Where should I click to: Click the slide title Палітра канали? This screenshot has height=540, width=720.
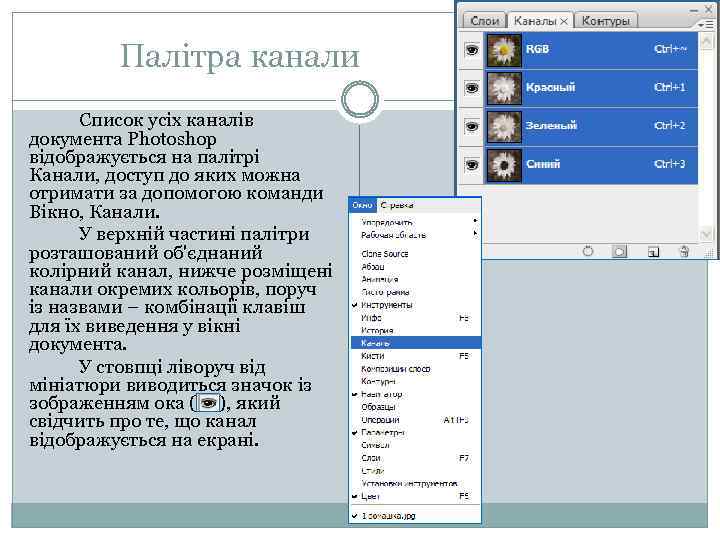pos(240,57)
